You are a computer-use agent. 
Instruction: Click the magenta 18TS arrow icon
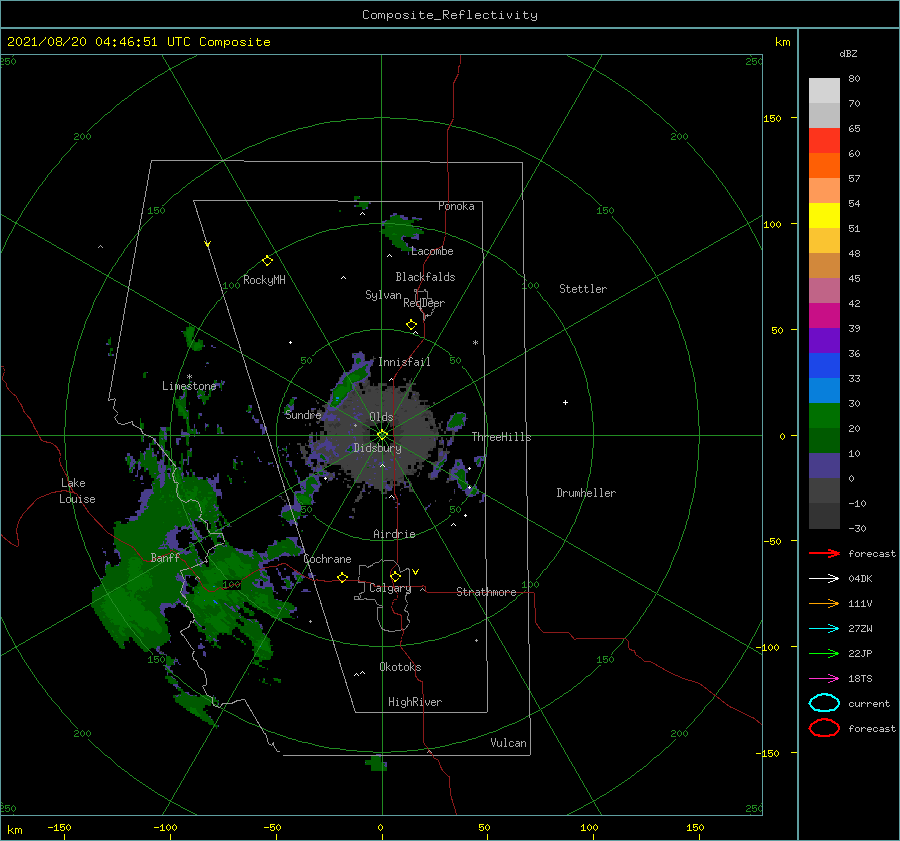coord(824,679)
